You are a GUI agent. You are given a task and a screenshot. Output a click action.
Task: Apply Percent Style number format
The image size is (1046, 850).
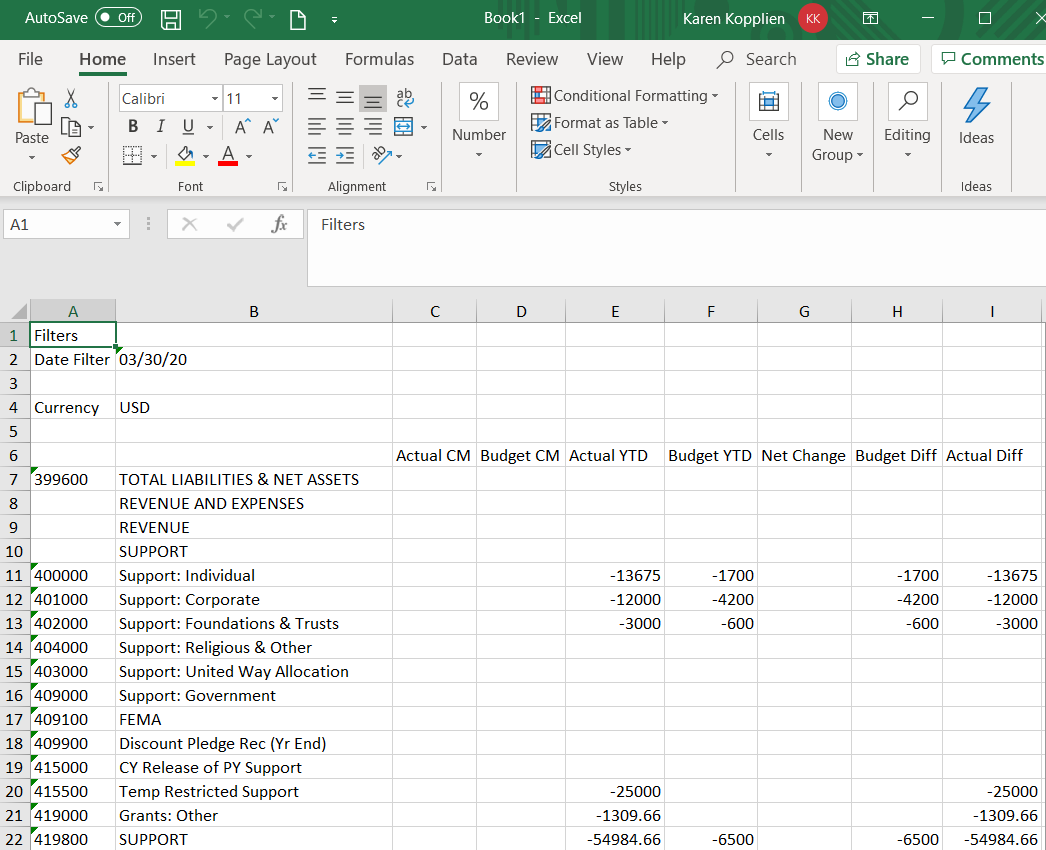478,100
